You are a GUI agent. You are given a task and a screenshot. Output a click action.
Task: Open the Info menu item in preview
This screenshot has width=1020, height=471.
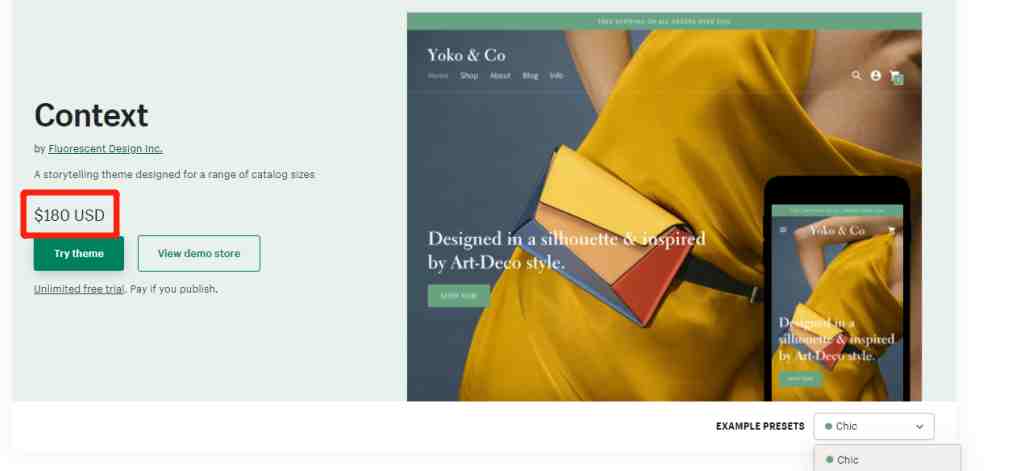[x=556, y=75]
